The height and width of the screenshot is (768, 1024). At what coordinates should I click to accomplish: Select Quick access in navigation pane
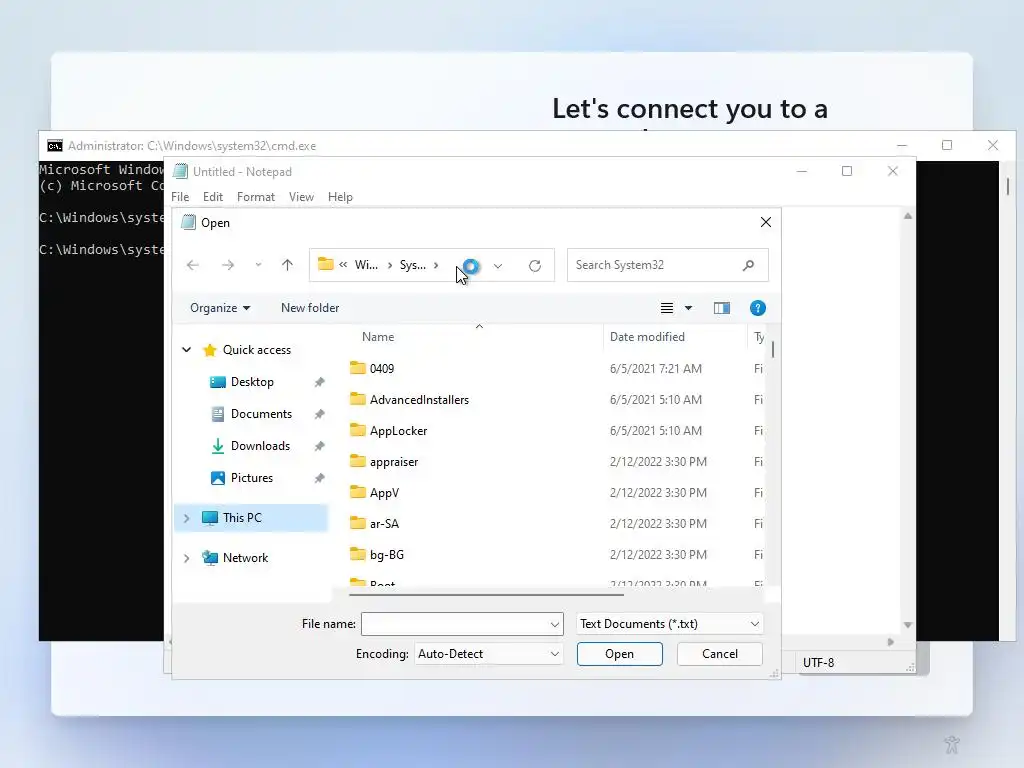click(257, 350)
